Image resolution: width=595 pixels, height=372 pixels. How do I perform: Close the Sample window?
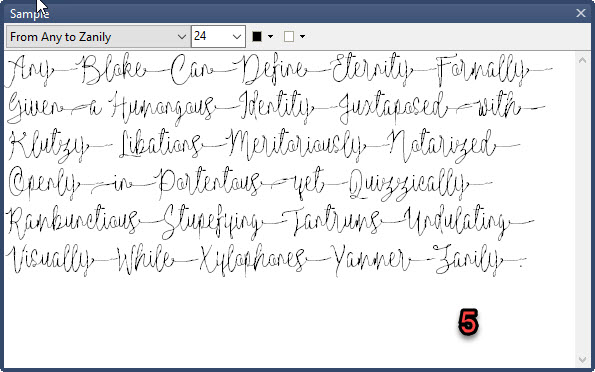[581, 13]
